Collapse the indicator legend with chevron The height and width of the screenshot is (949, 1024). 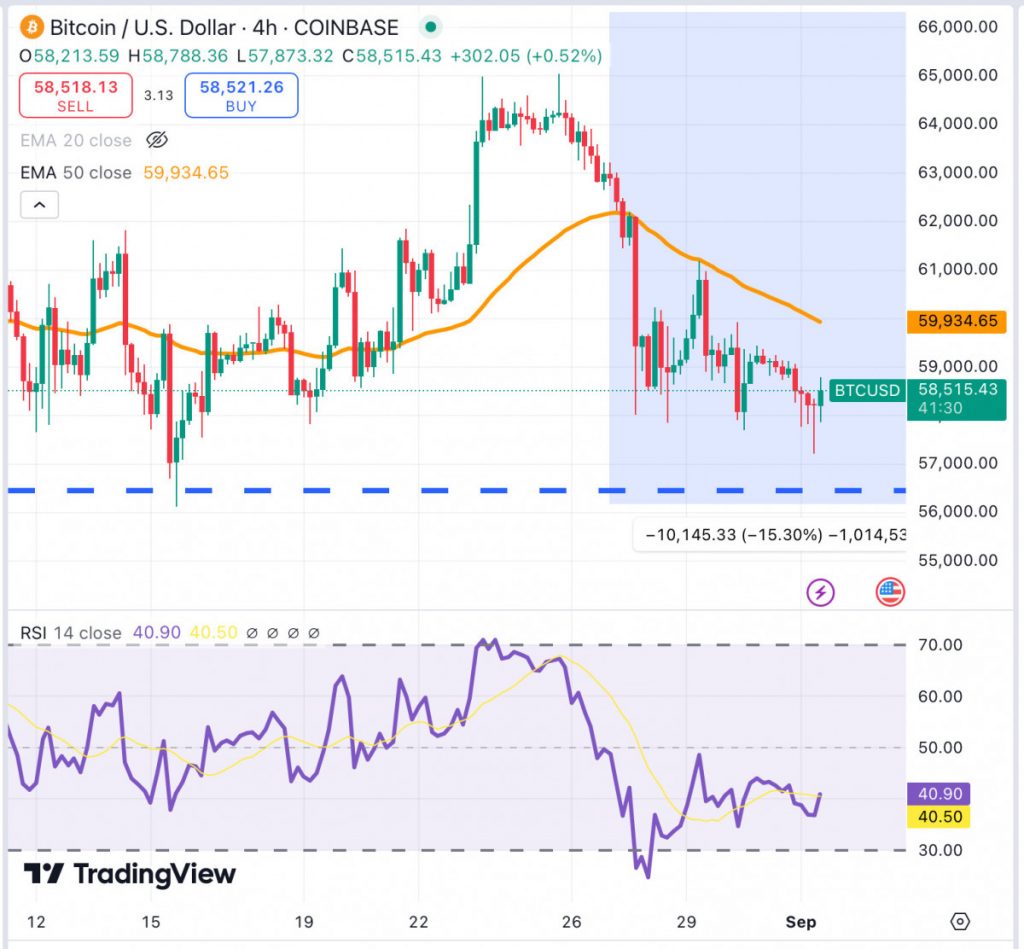tap(39, 205)
